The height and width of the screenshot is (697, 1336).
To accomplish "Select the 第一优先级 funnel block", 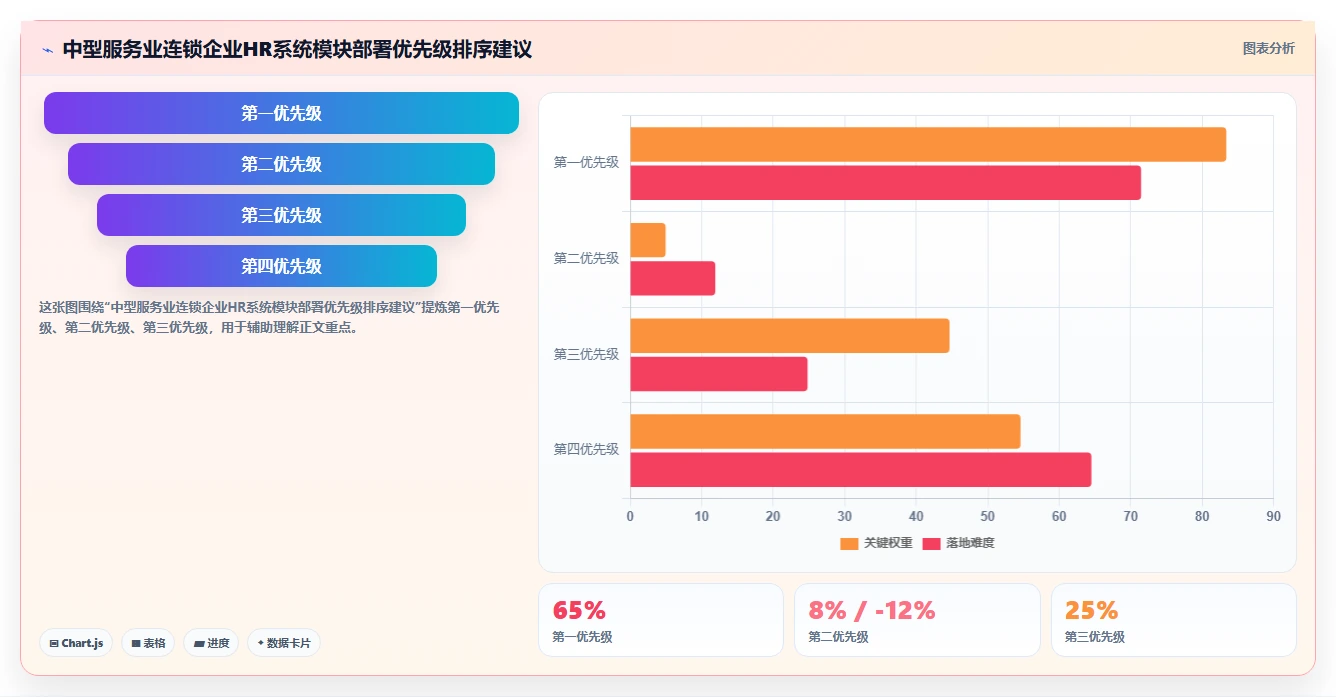I will 281,113.
